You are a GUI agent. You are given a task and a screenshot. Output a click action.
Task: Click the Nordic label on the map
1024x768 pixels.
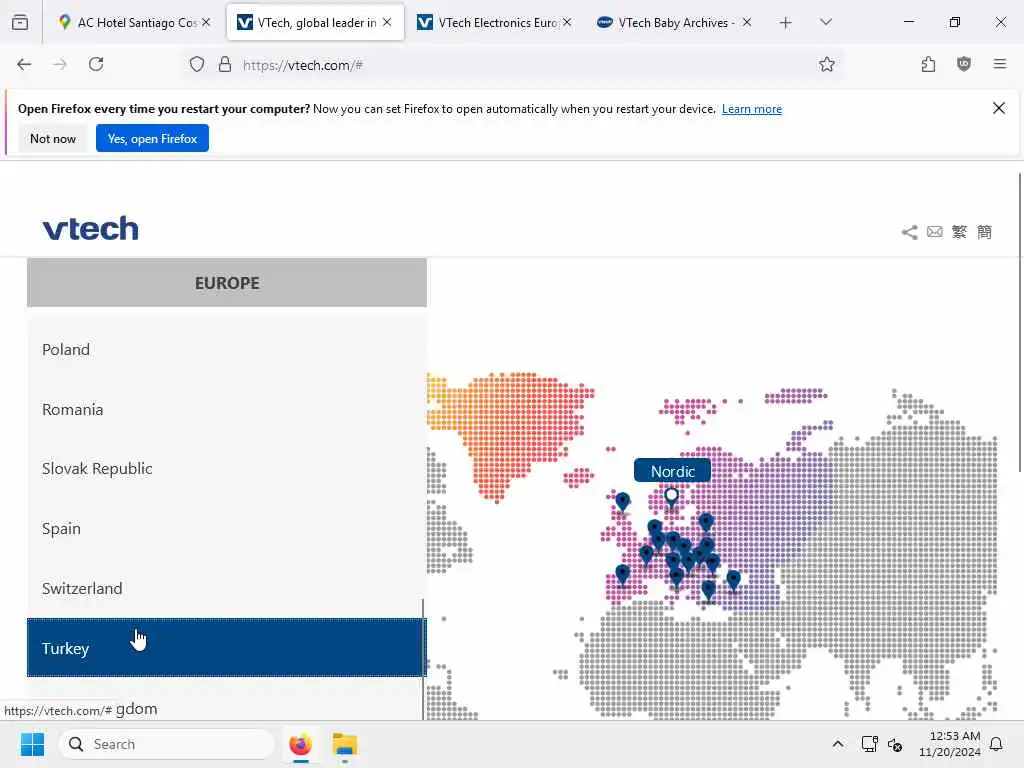pyautogui.click(x=672, y=471)
